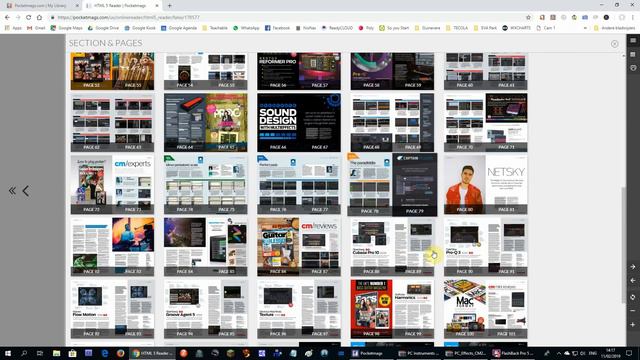Zoom out with the minus icon
The image size is (640, 360).
(633, 311)
